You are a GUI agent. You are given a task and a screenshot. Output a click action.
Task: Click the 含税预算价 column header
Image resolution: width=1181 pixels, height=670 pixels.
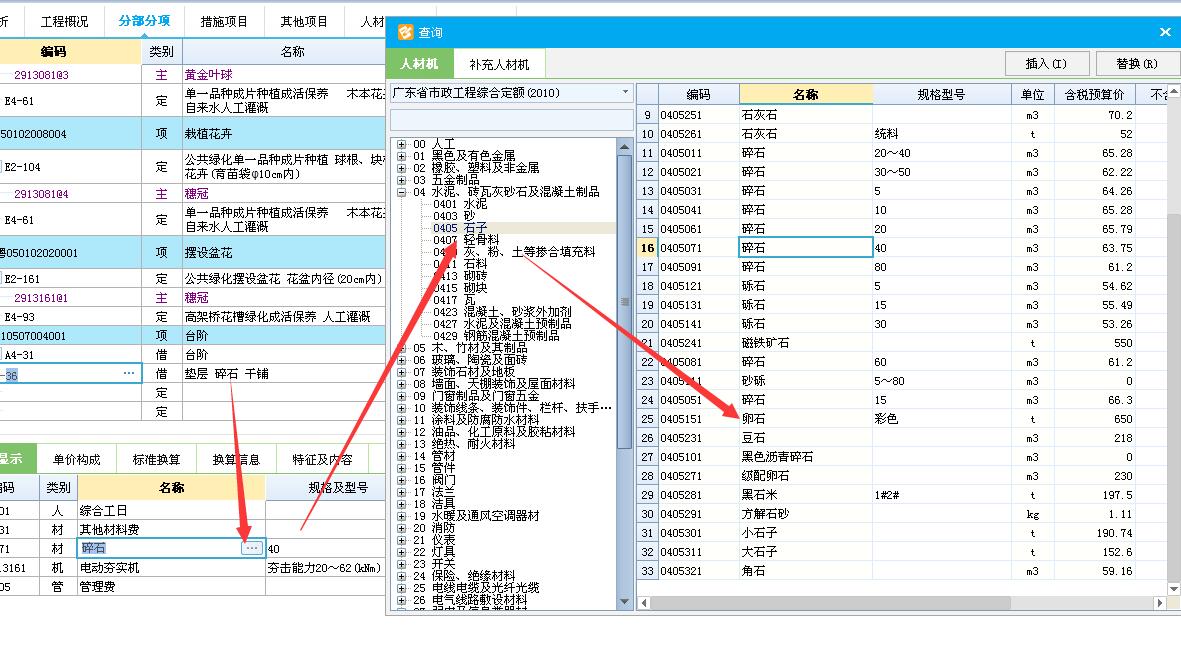coord(1094,94)
